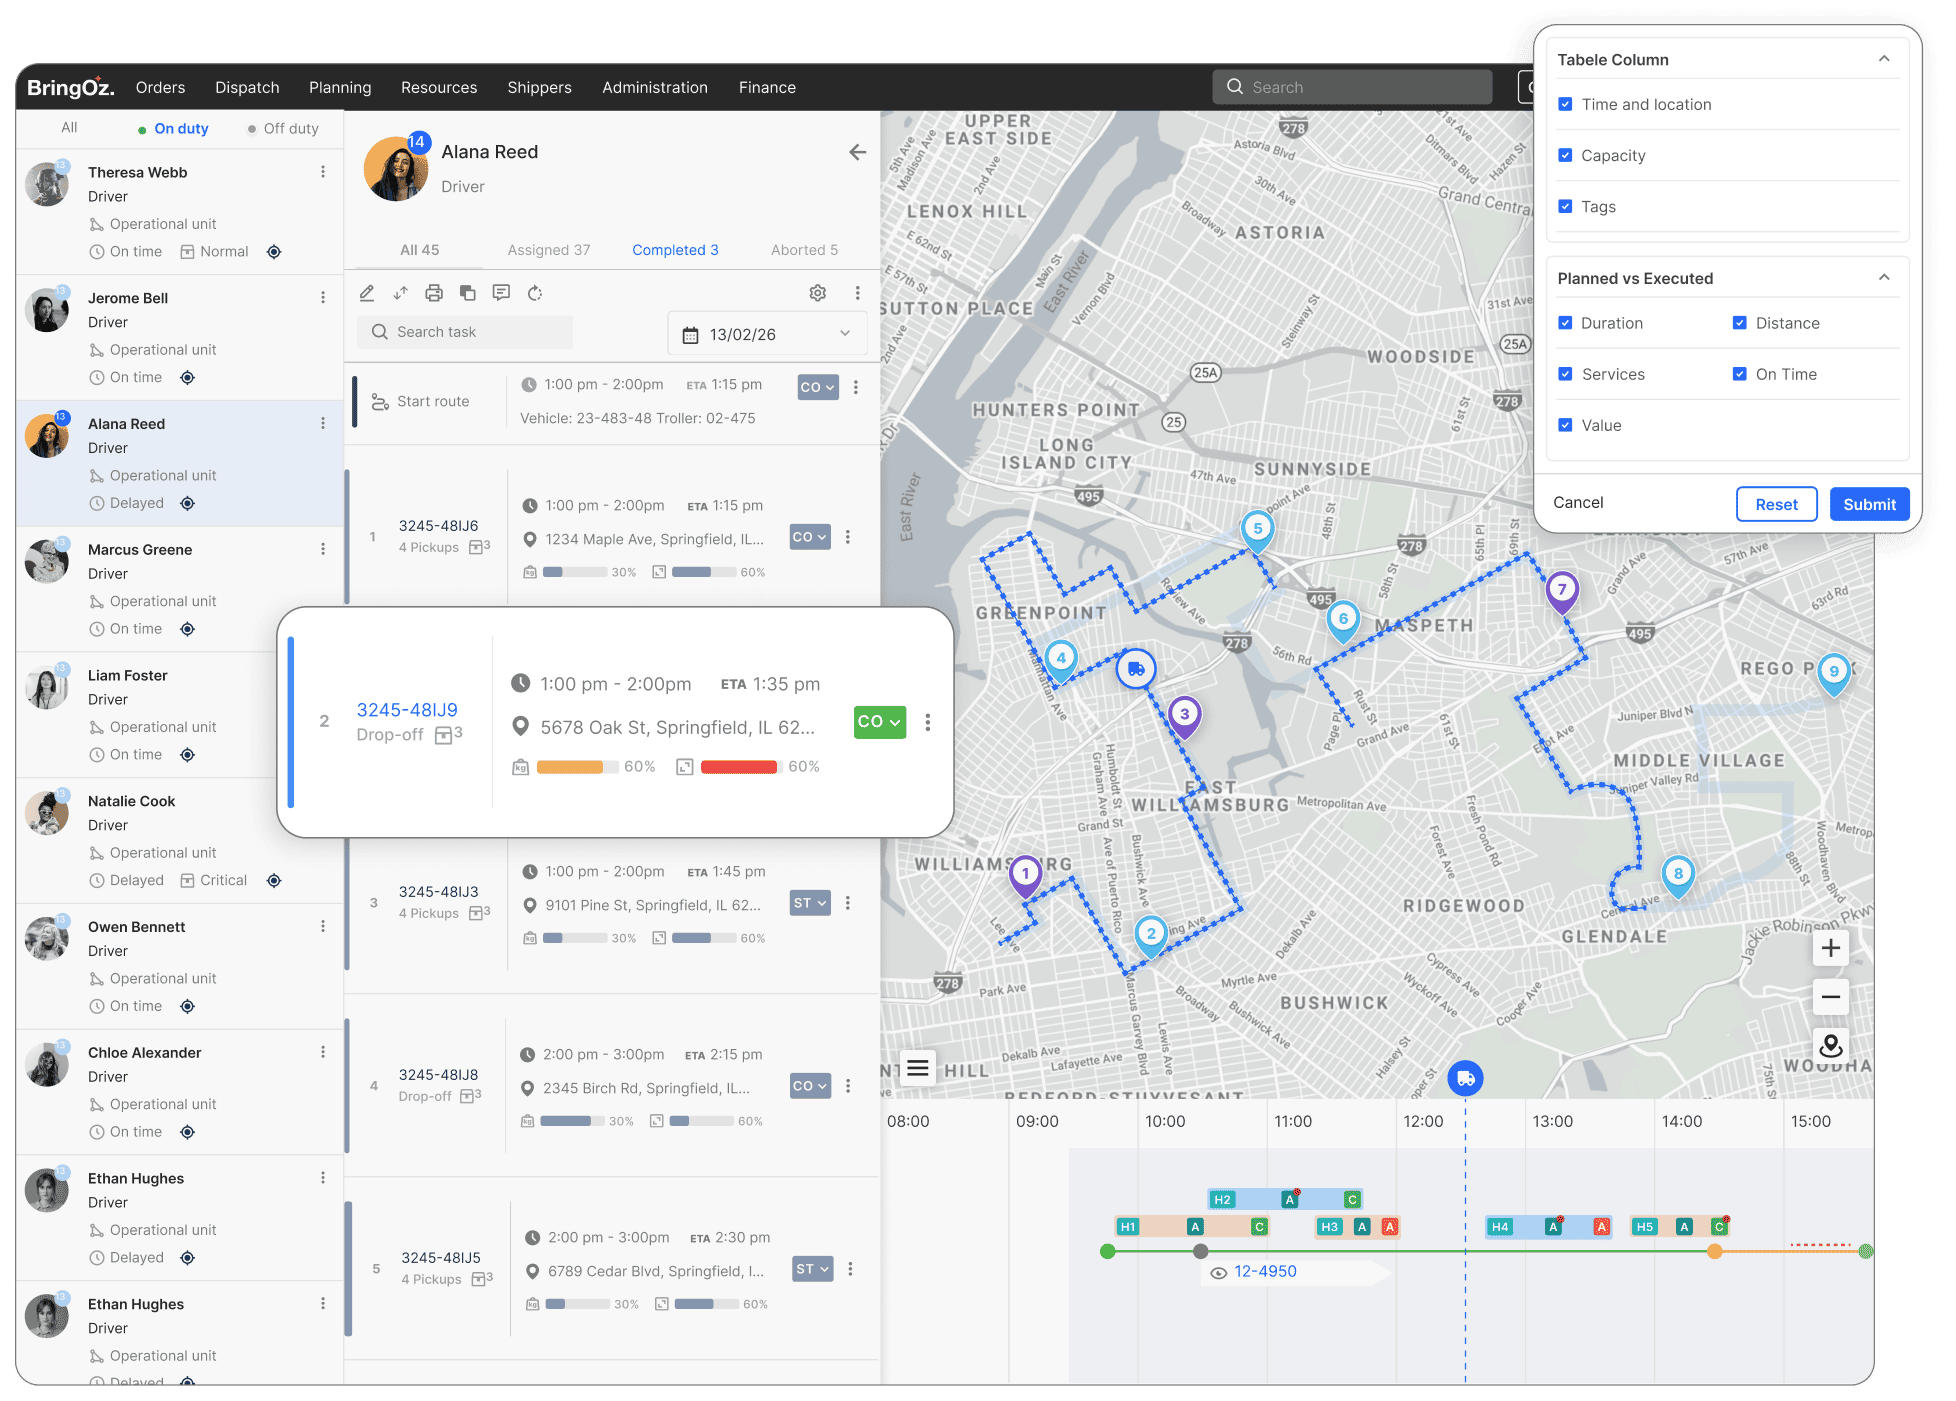Open map layers hamburger menu
1956x1401 pixels.
[917, 1068]
